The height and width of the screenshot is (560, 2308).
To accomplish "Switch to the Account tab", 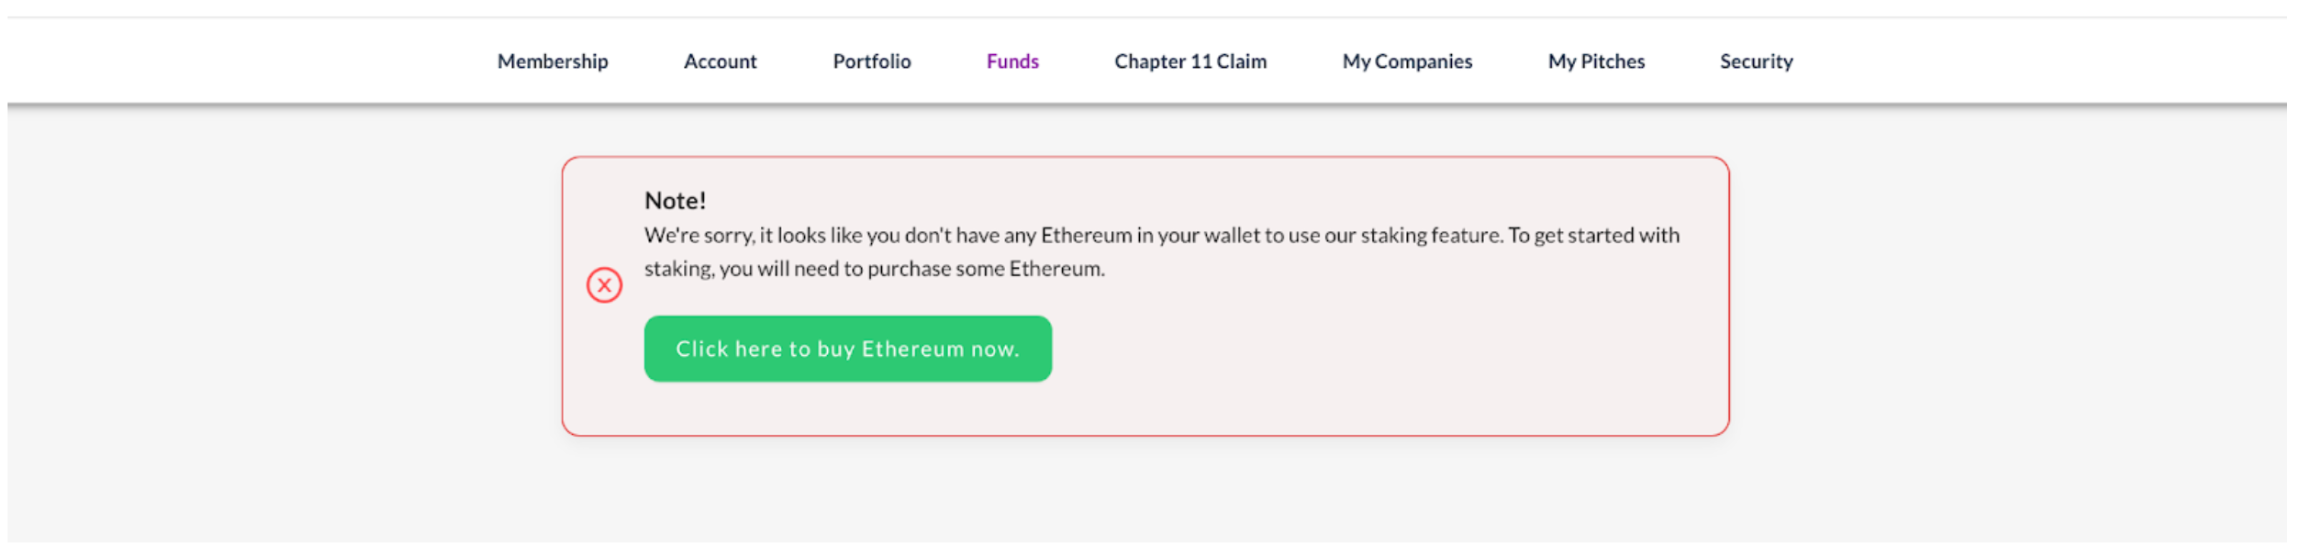I will [720, 62].
